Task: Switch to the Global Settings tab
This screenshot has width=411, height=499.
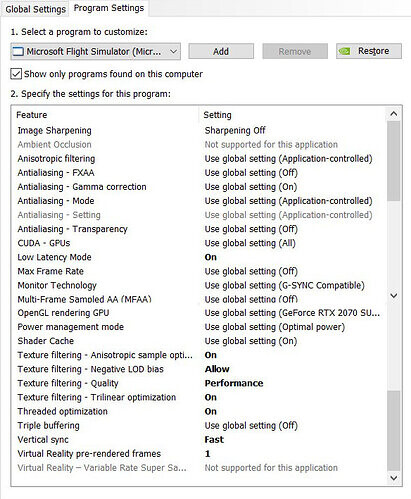Action: [35, 9]
